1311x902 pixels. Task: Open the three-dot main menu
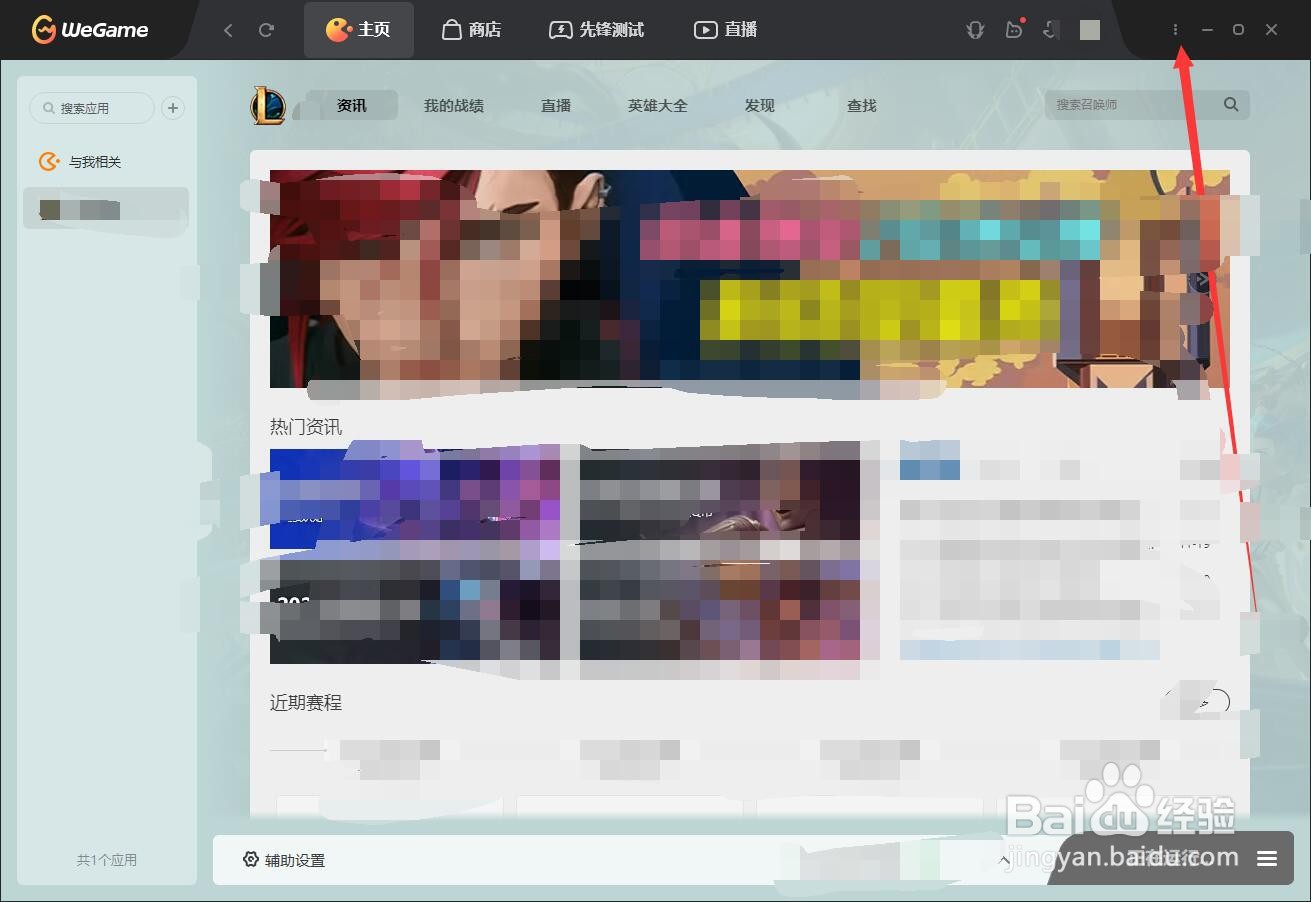click(1175, 30)
